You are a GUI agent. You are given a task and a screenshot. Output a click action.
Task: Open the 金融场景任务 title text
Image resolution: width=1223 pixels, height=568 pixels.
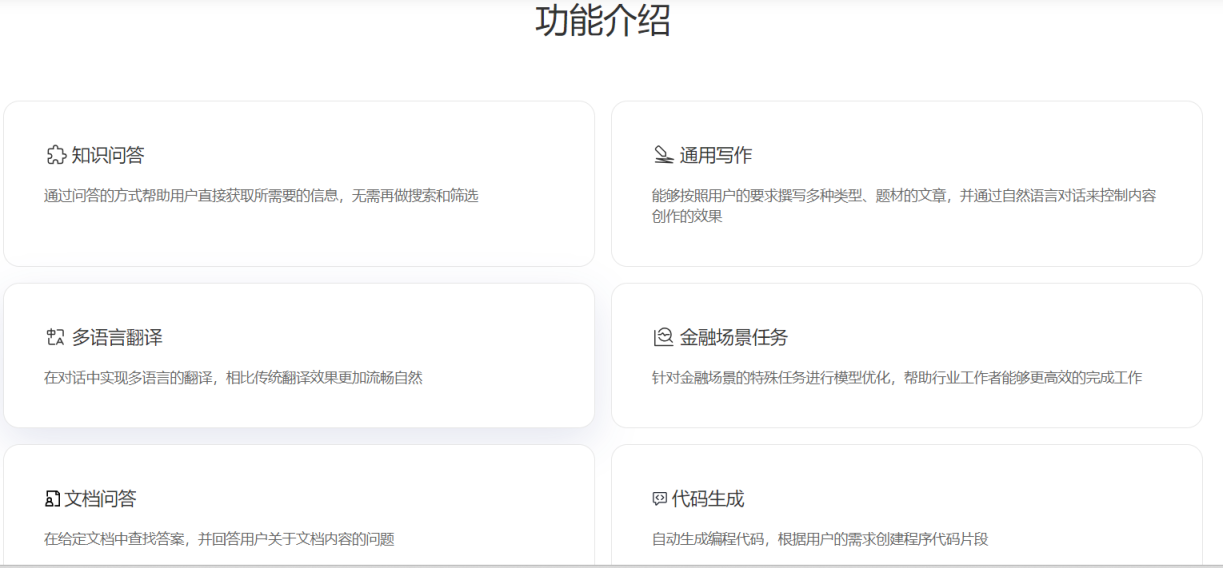point(734,338)
